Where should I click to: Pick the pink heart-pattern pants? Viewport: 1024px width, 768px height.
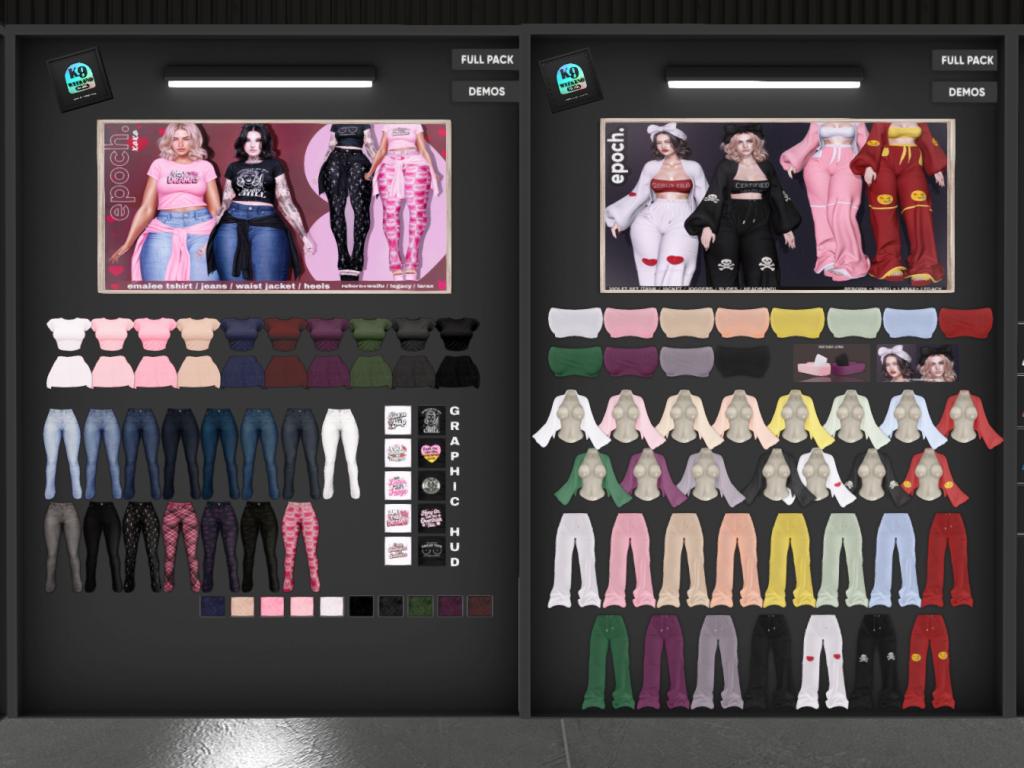301,545
